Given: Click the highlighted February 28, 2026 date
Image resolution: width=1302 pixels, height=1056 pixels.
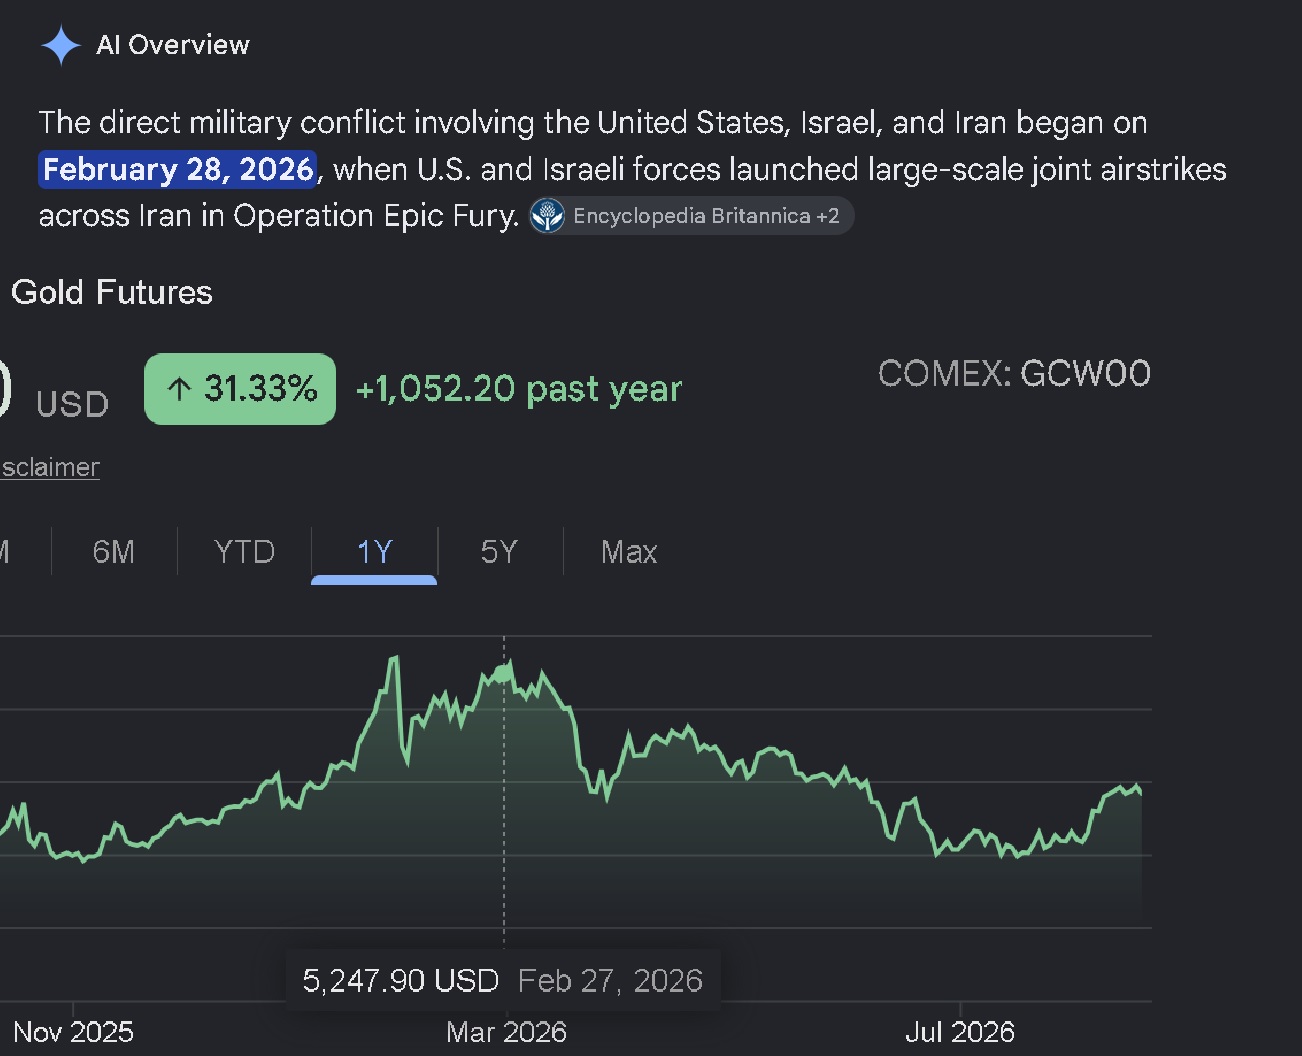Looking at the screenshot, I should [178, 169].
